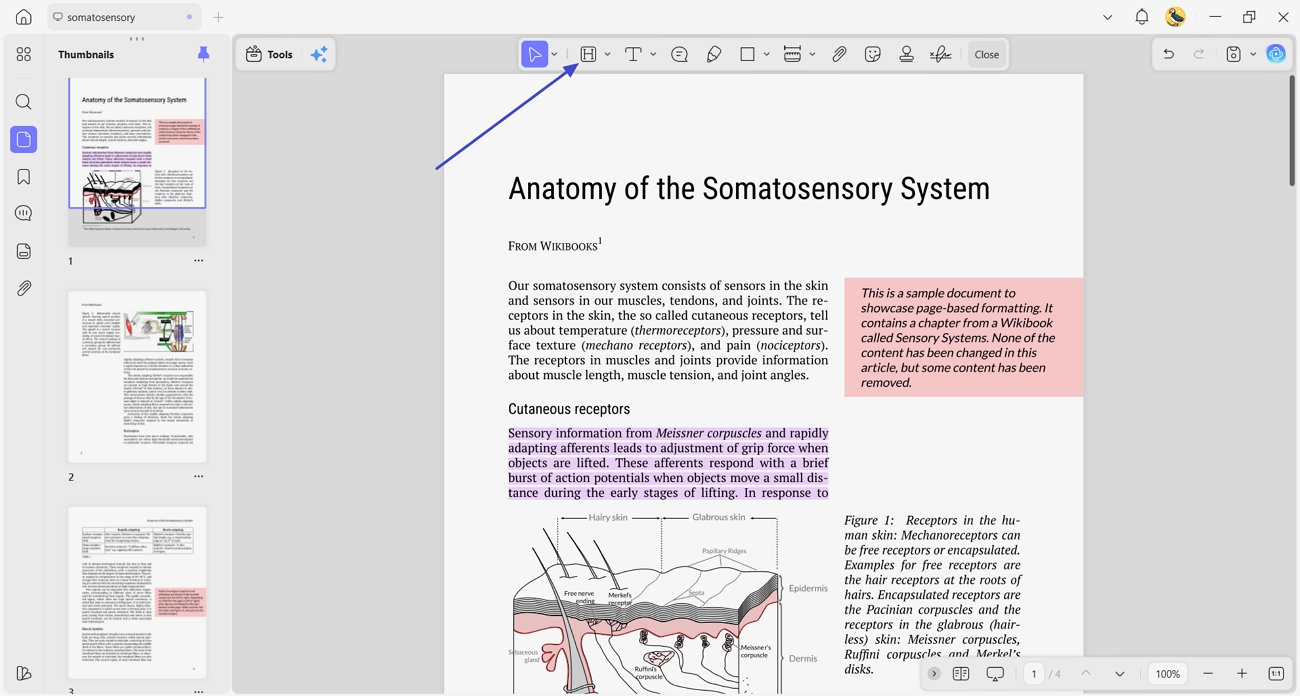The image size is (1300, 696).
Task: Select the text highlight tool
Action: (x=588, y=55)
